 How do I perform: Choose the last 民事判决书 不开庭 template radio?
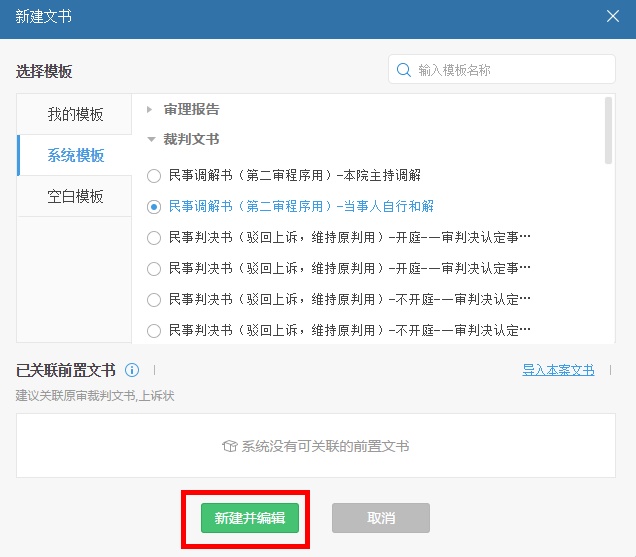coord(154,331)
